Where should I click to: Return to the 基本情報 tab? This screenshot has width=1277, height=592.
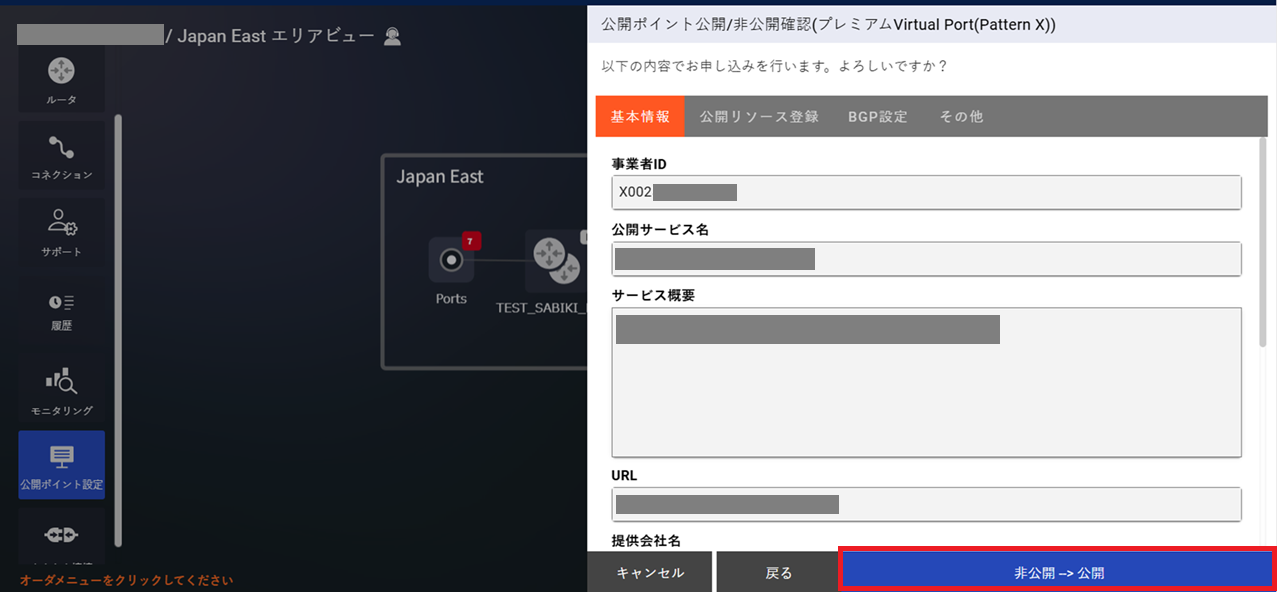click(640, 116)
